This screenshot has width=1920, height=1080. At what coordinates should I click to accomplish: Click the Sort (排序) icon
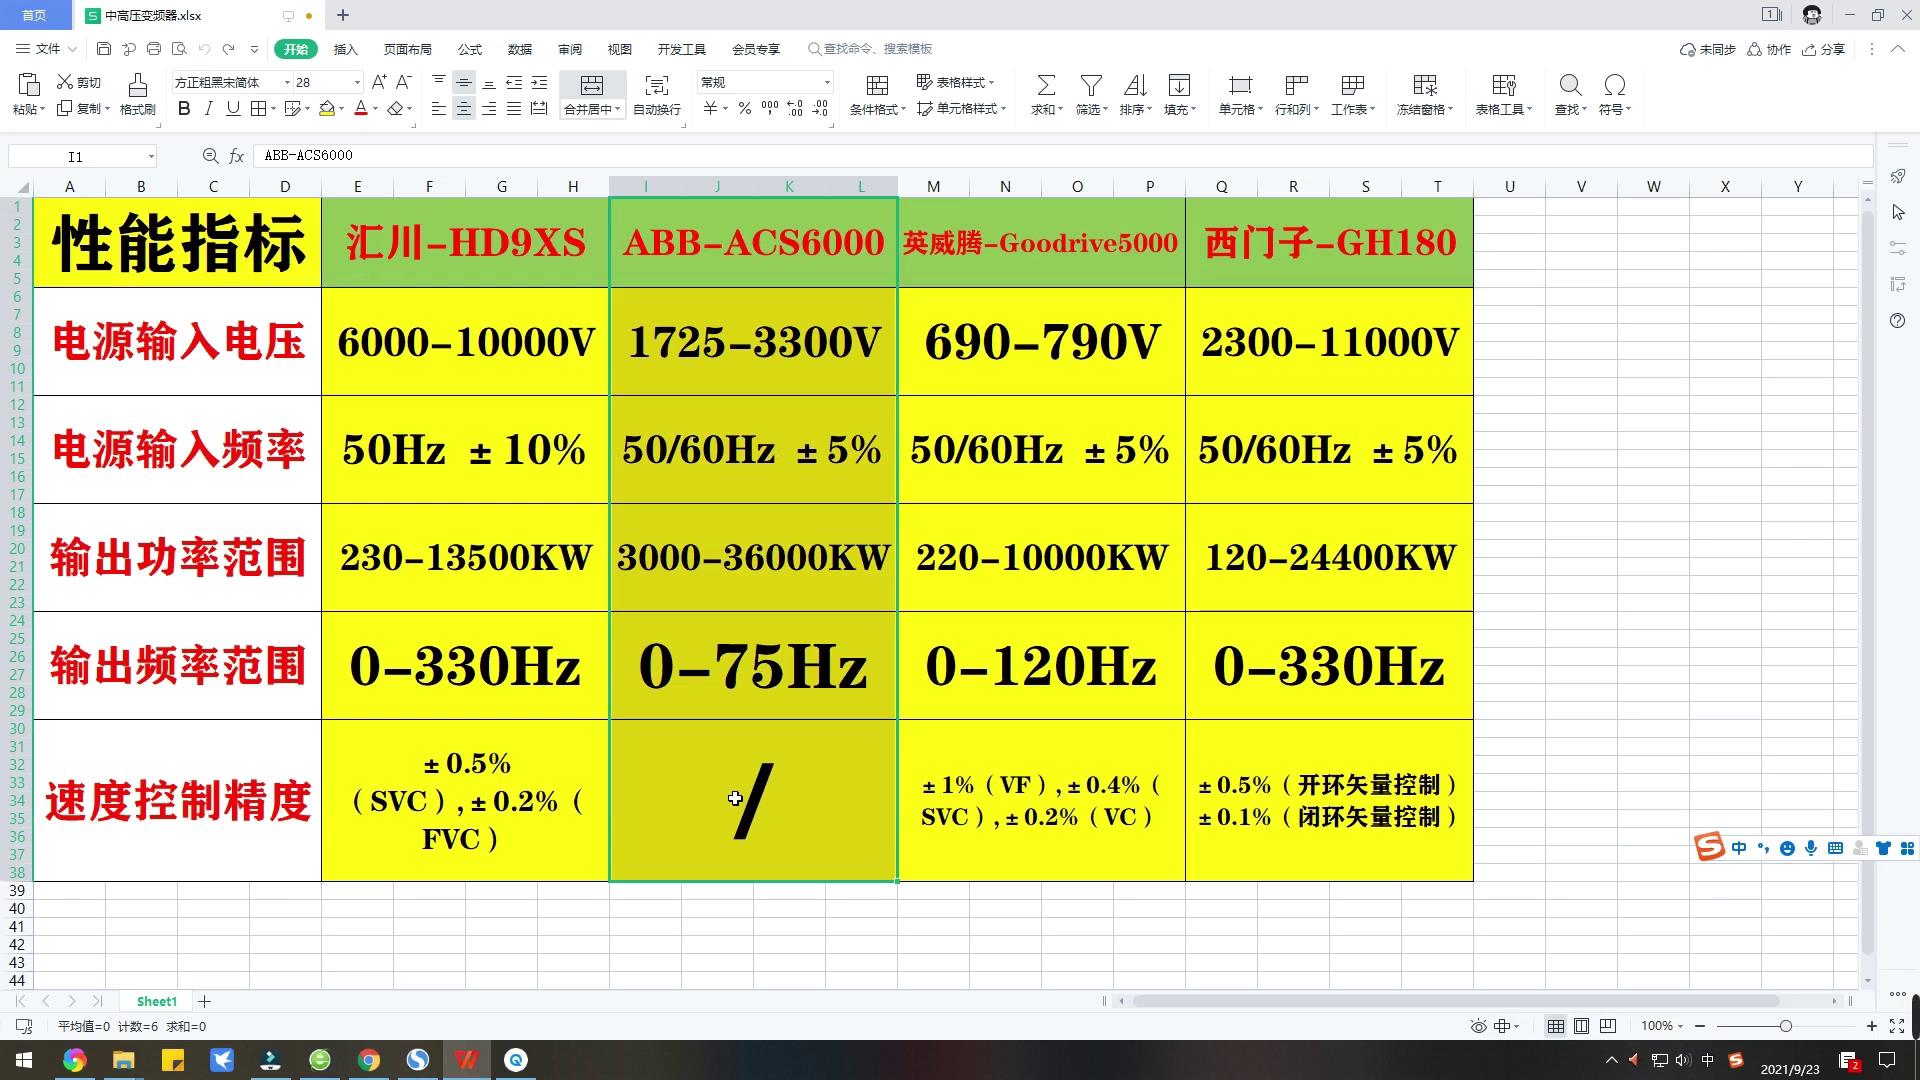click(x=1135, y=85)
